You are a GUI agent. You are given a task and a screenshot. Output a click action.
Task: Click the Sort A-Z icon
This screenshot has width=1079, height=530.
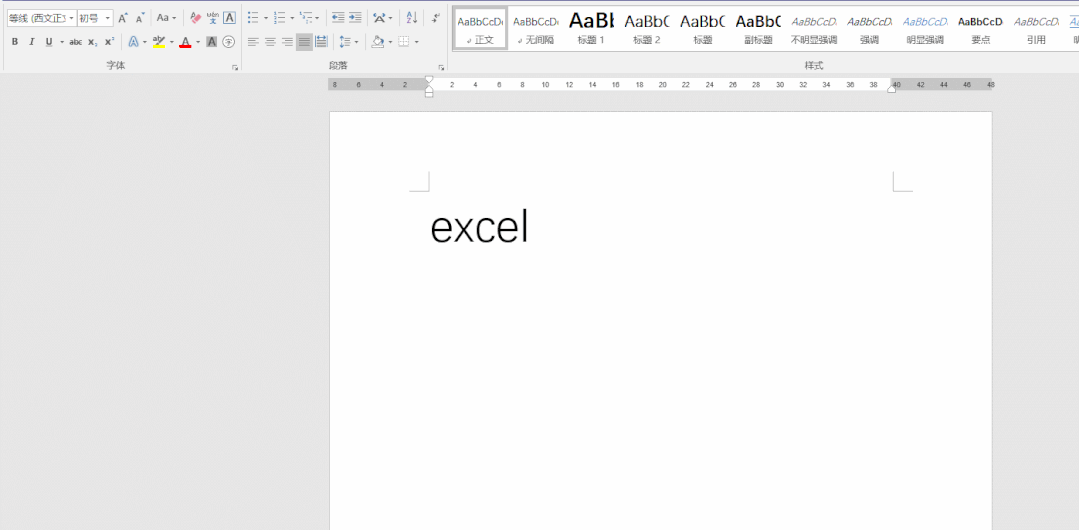[x=412, y=18]
